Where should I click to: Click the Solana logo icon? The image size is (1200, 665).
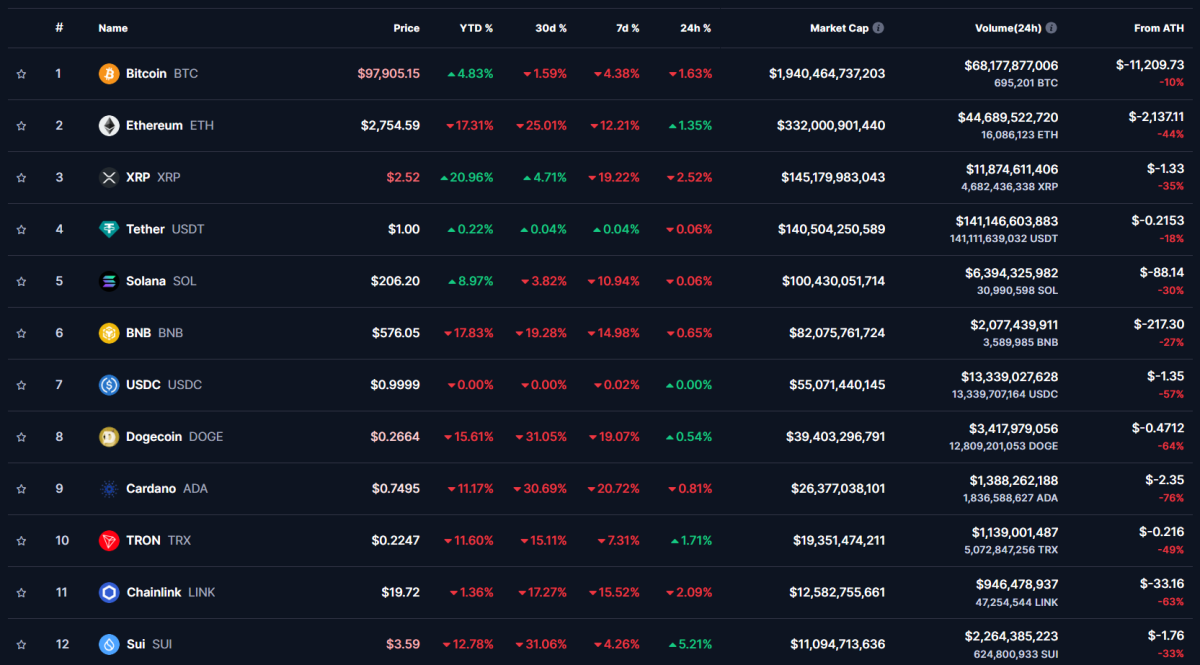(x=108, y=281)
